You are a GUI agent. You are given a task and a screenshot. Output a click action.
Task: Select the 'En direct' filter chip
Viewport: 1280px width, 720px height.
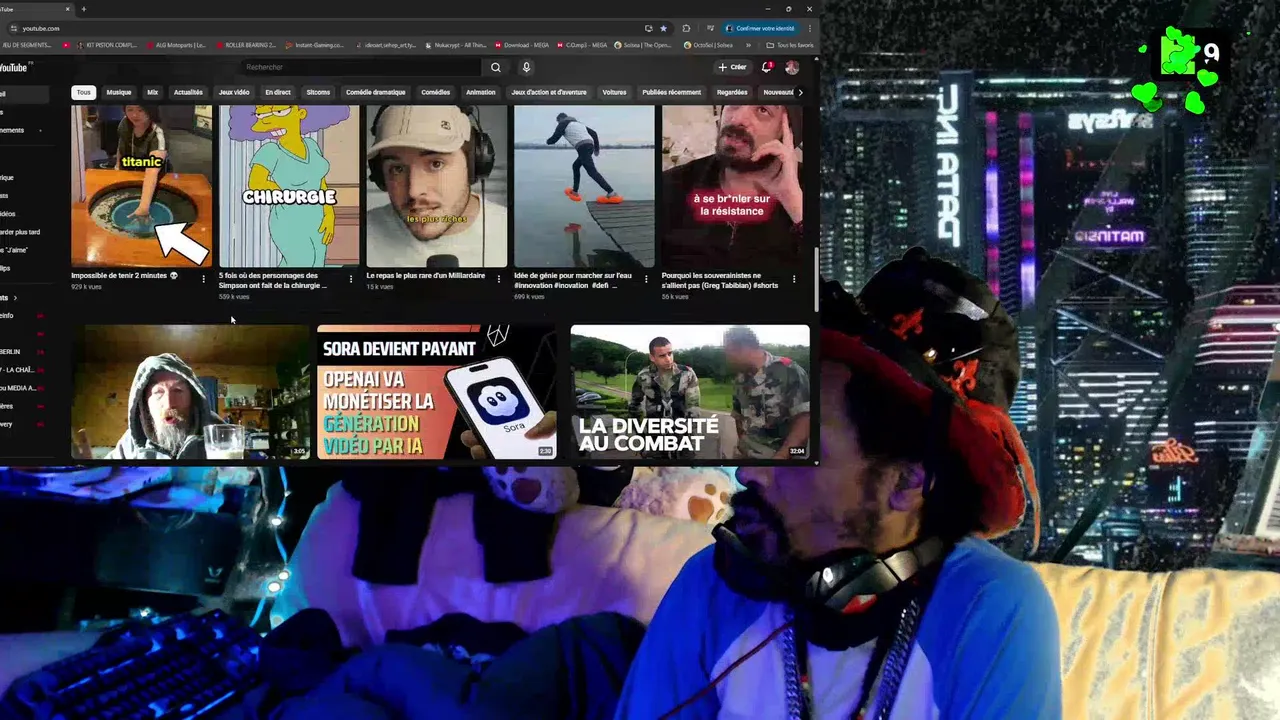(x=278, y=92)
